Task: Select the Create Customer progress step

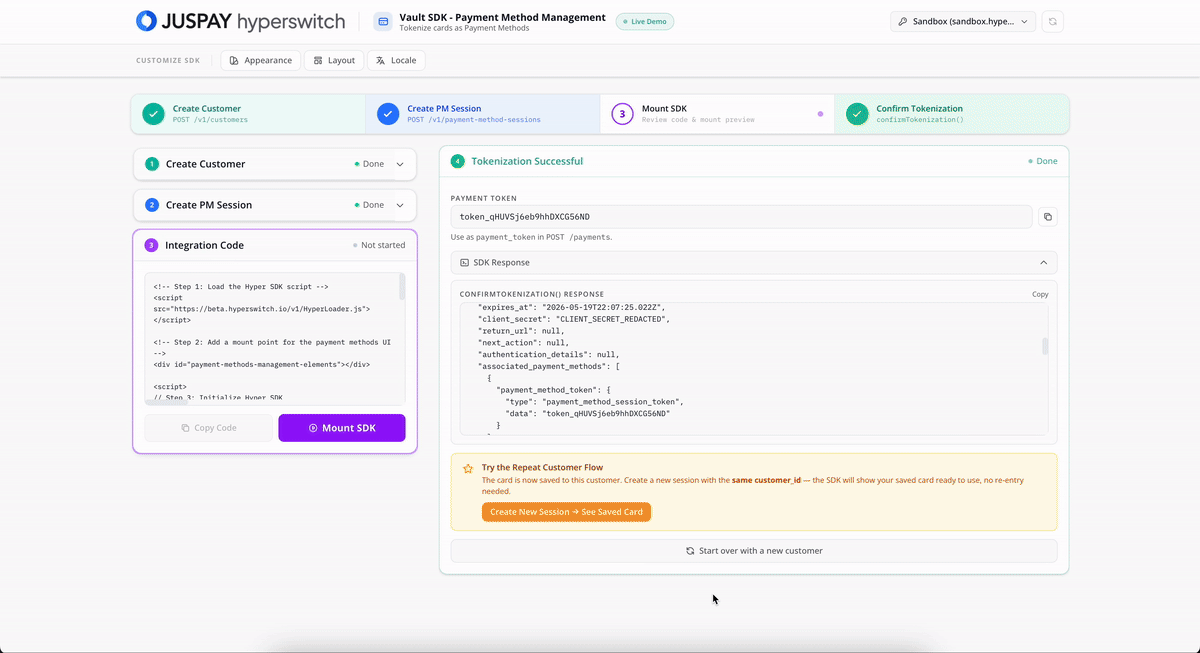Action: click(x=248, y=114)
